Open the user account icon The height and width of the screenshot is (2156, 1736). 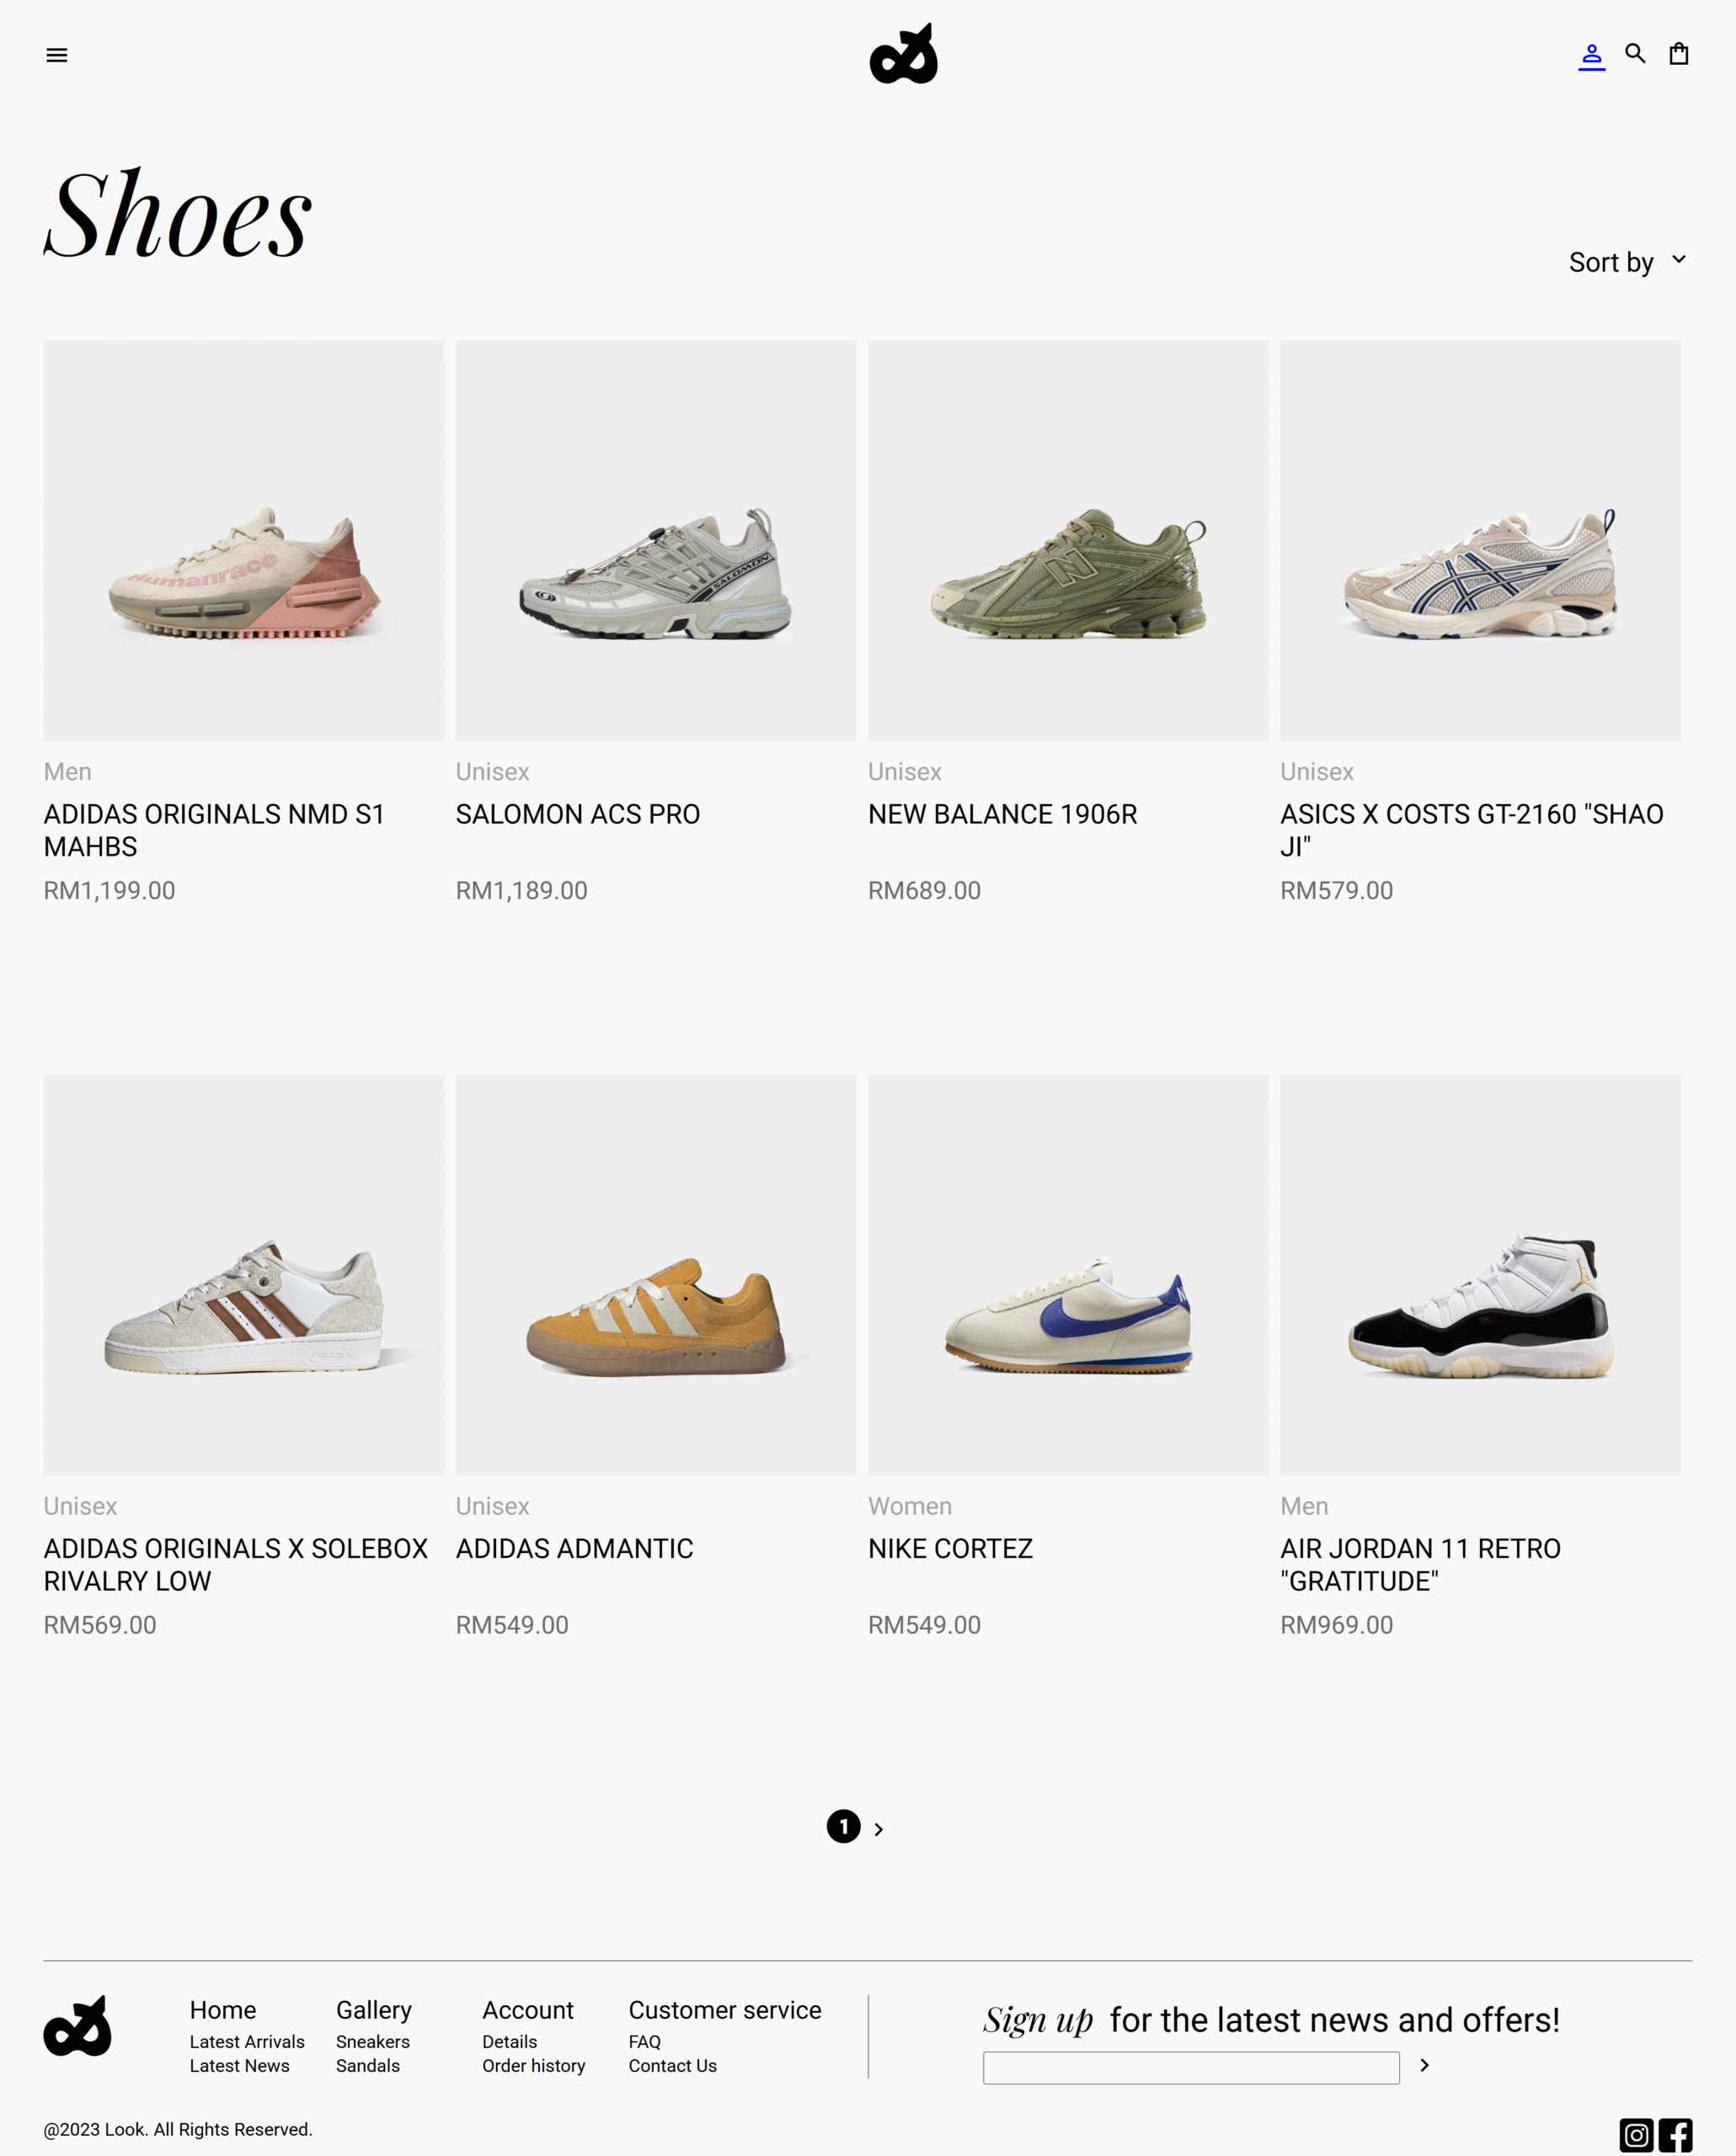pyautogui.click(x=1592, y=55)
